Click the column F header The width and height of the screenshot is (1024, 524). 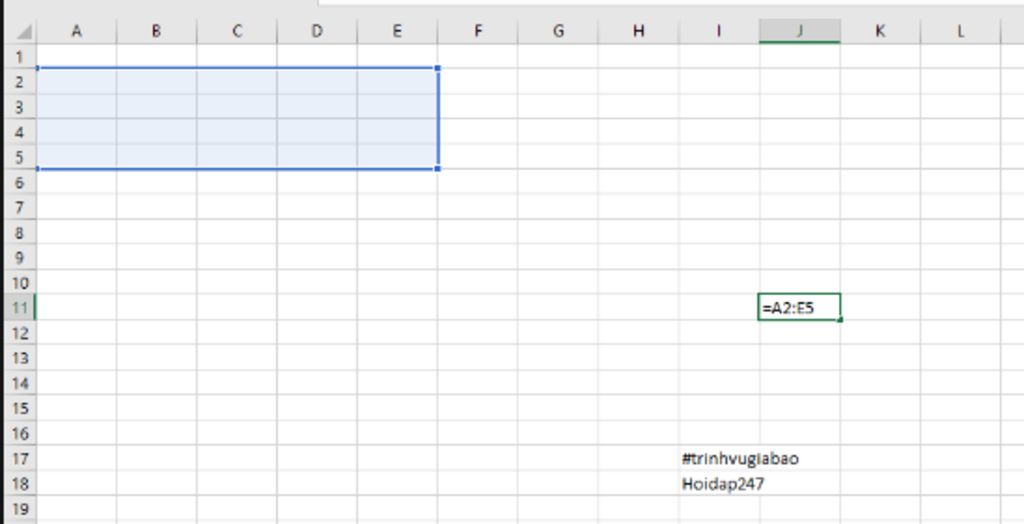(478, 31)
